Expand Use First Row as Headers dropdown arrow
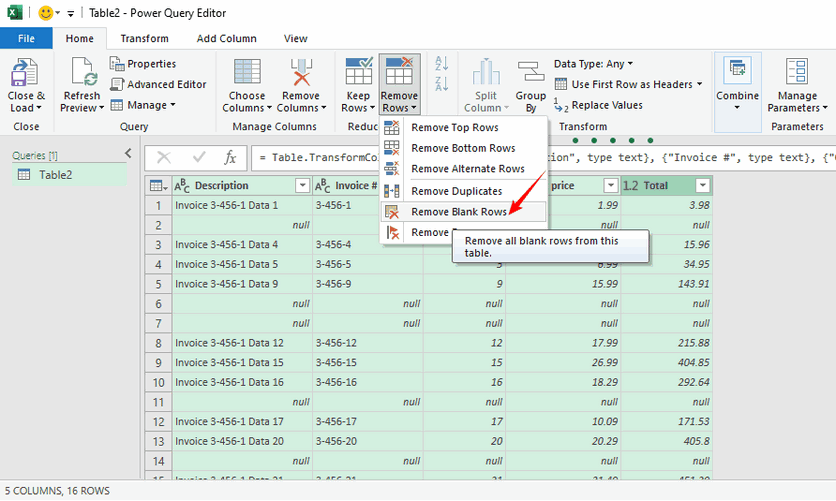 click(x=700, y=84)
